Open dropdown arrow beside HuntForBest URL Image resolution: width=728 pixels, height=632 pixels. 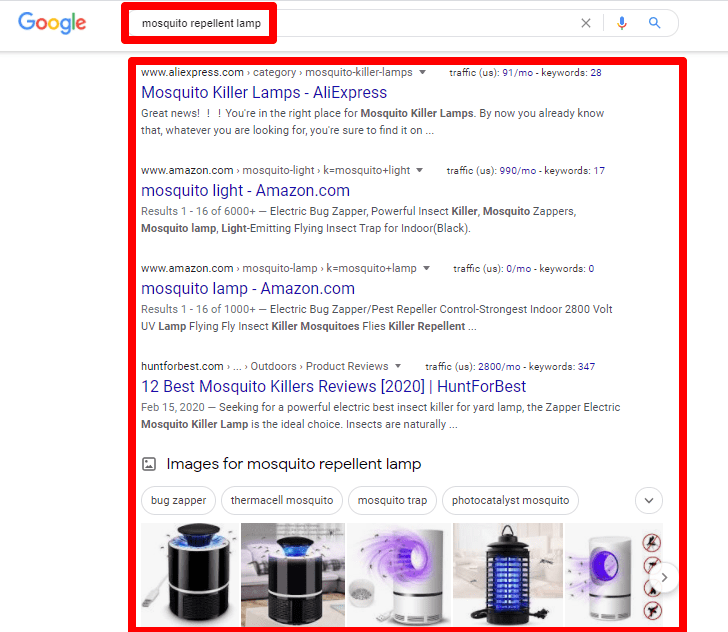coord(398,366)
